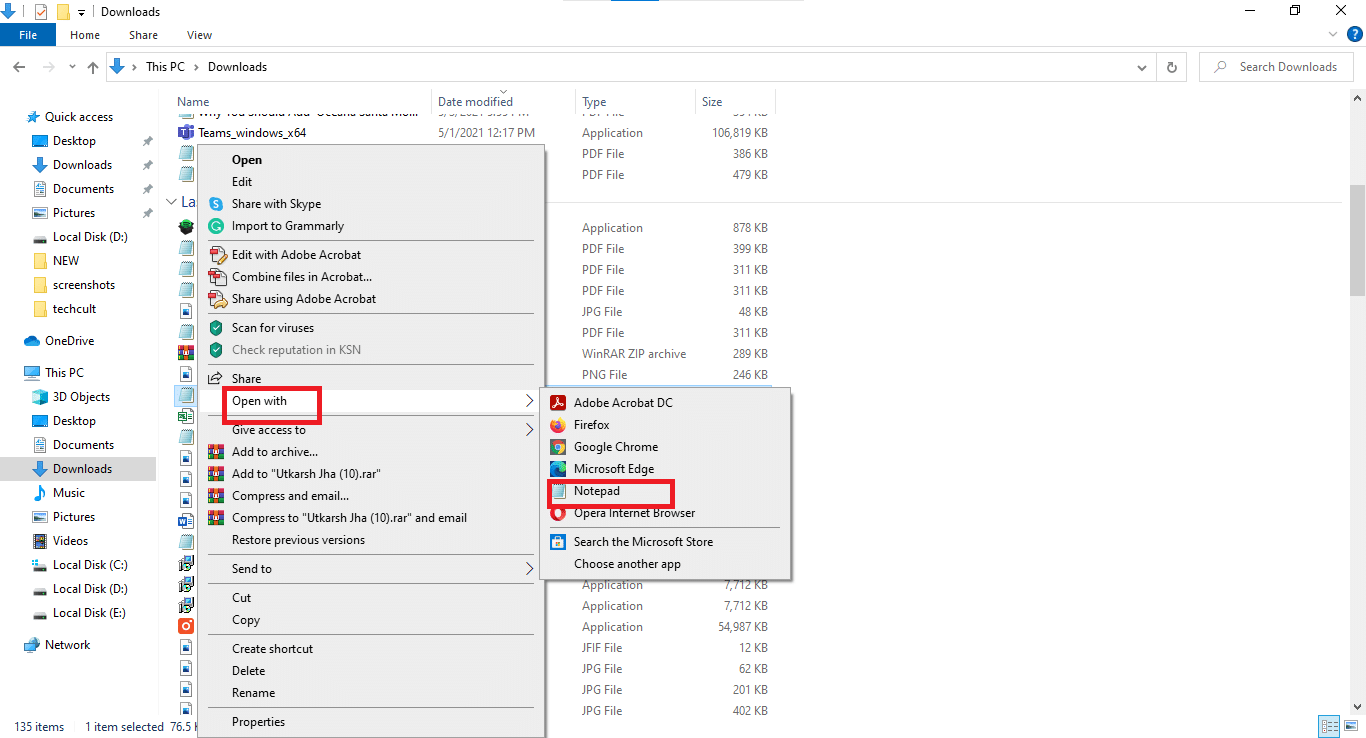This screenshot has width=1366, height=738.
Task: Click the refresh icon in the address bar
Action: pyautogui.click(x=1171, y=66)
